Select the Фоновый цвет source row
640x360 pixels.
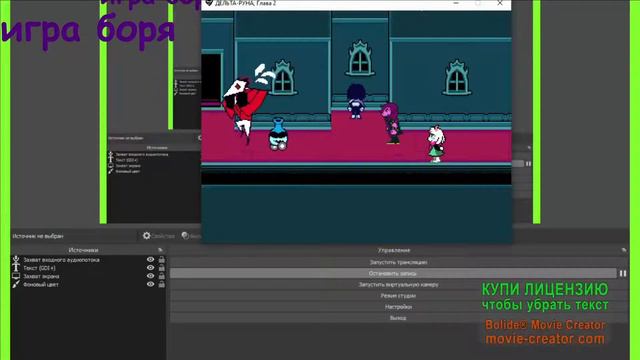pos(89,284)
